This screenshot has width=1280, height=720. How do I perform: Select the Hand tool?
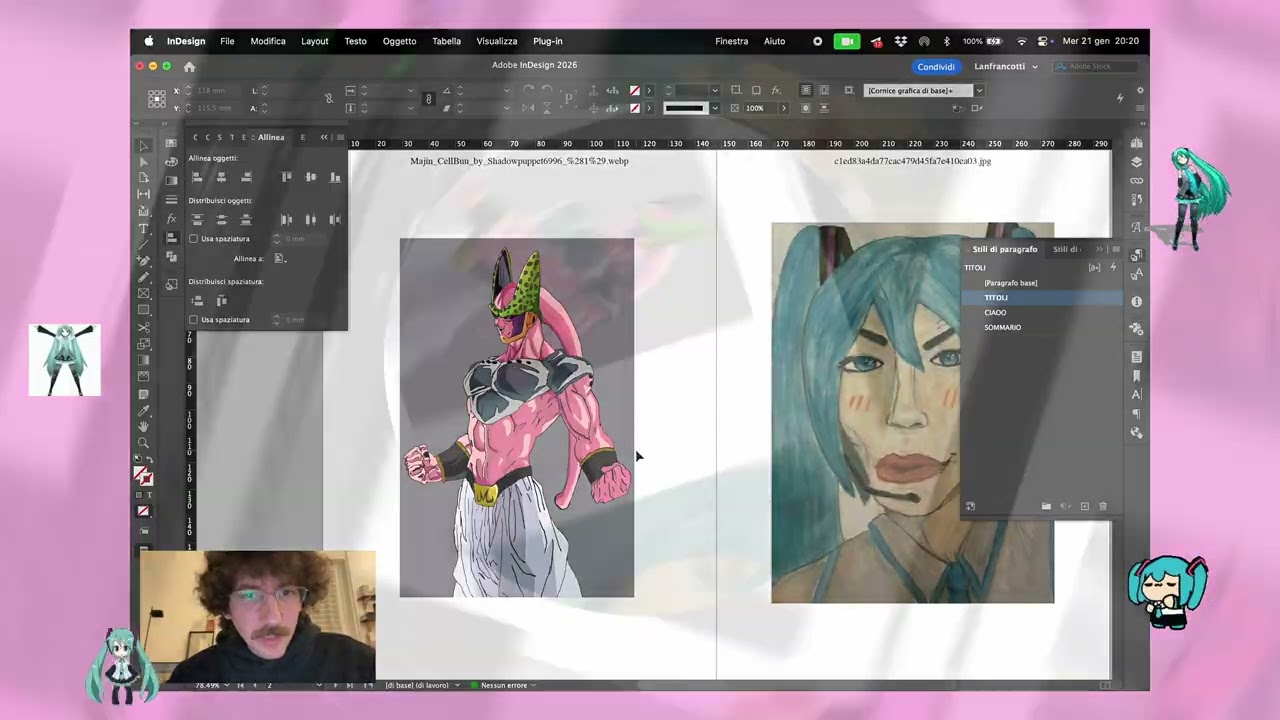coord(144,427)
